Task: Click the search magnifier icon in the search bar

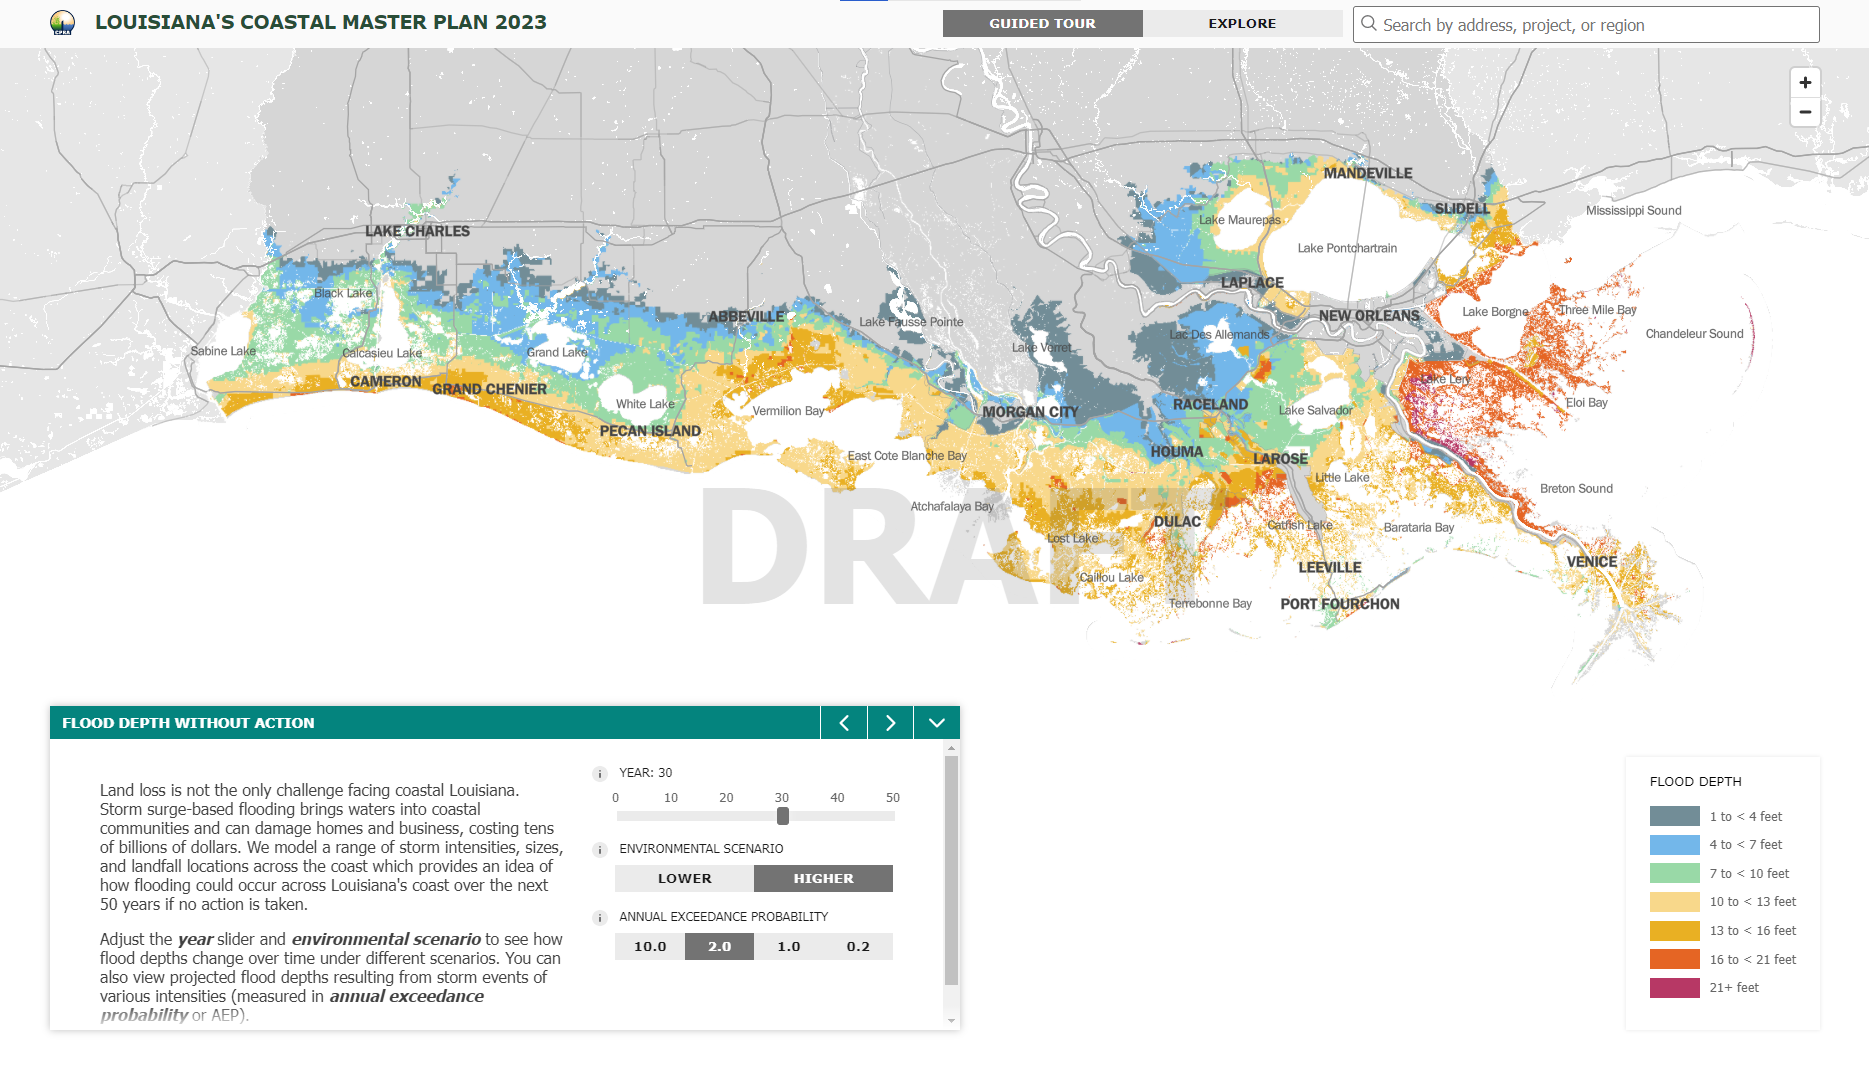Action: [x=1368, y=24]
